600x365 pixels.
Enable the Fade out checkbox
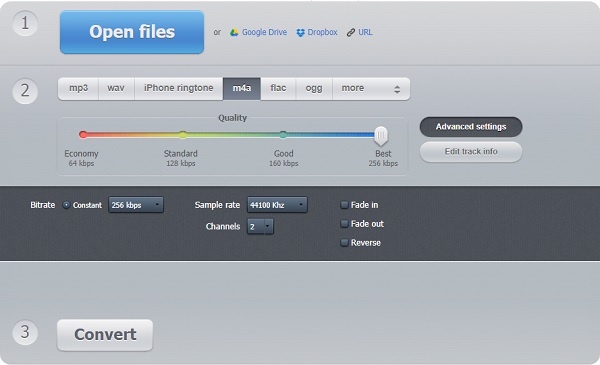[x=344, y=224]
